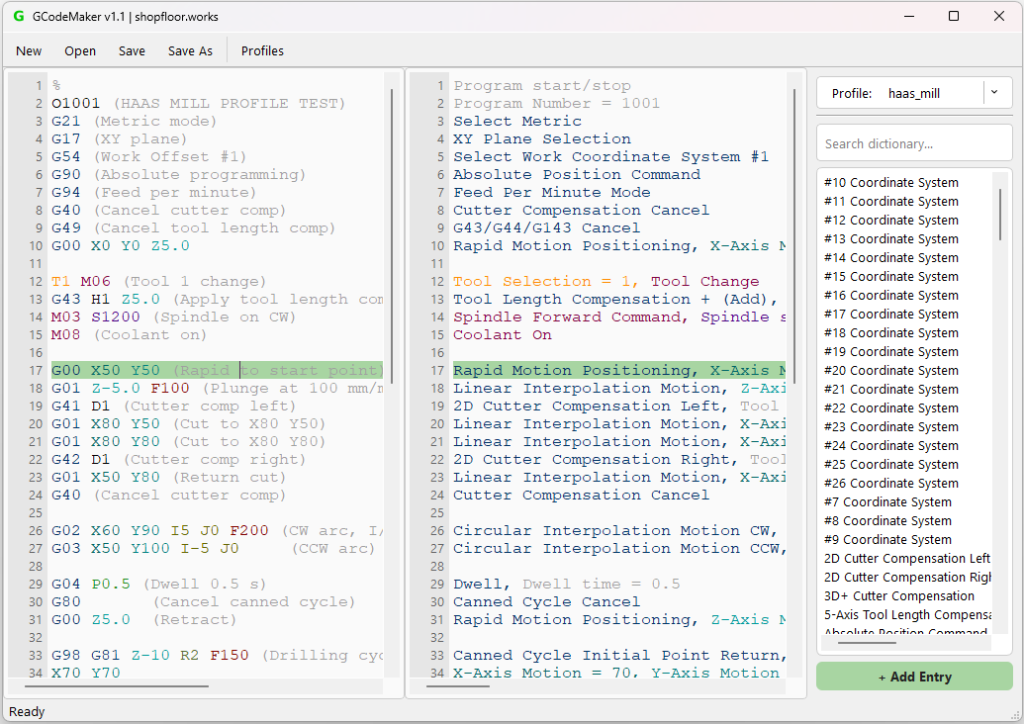Focus the Search dictionary field

(x=914, y=144)
